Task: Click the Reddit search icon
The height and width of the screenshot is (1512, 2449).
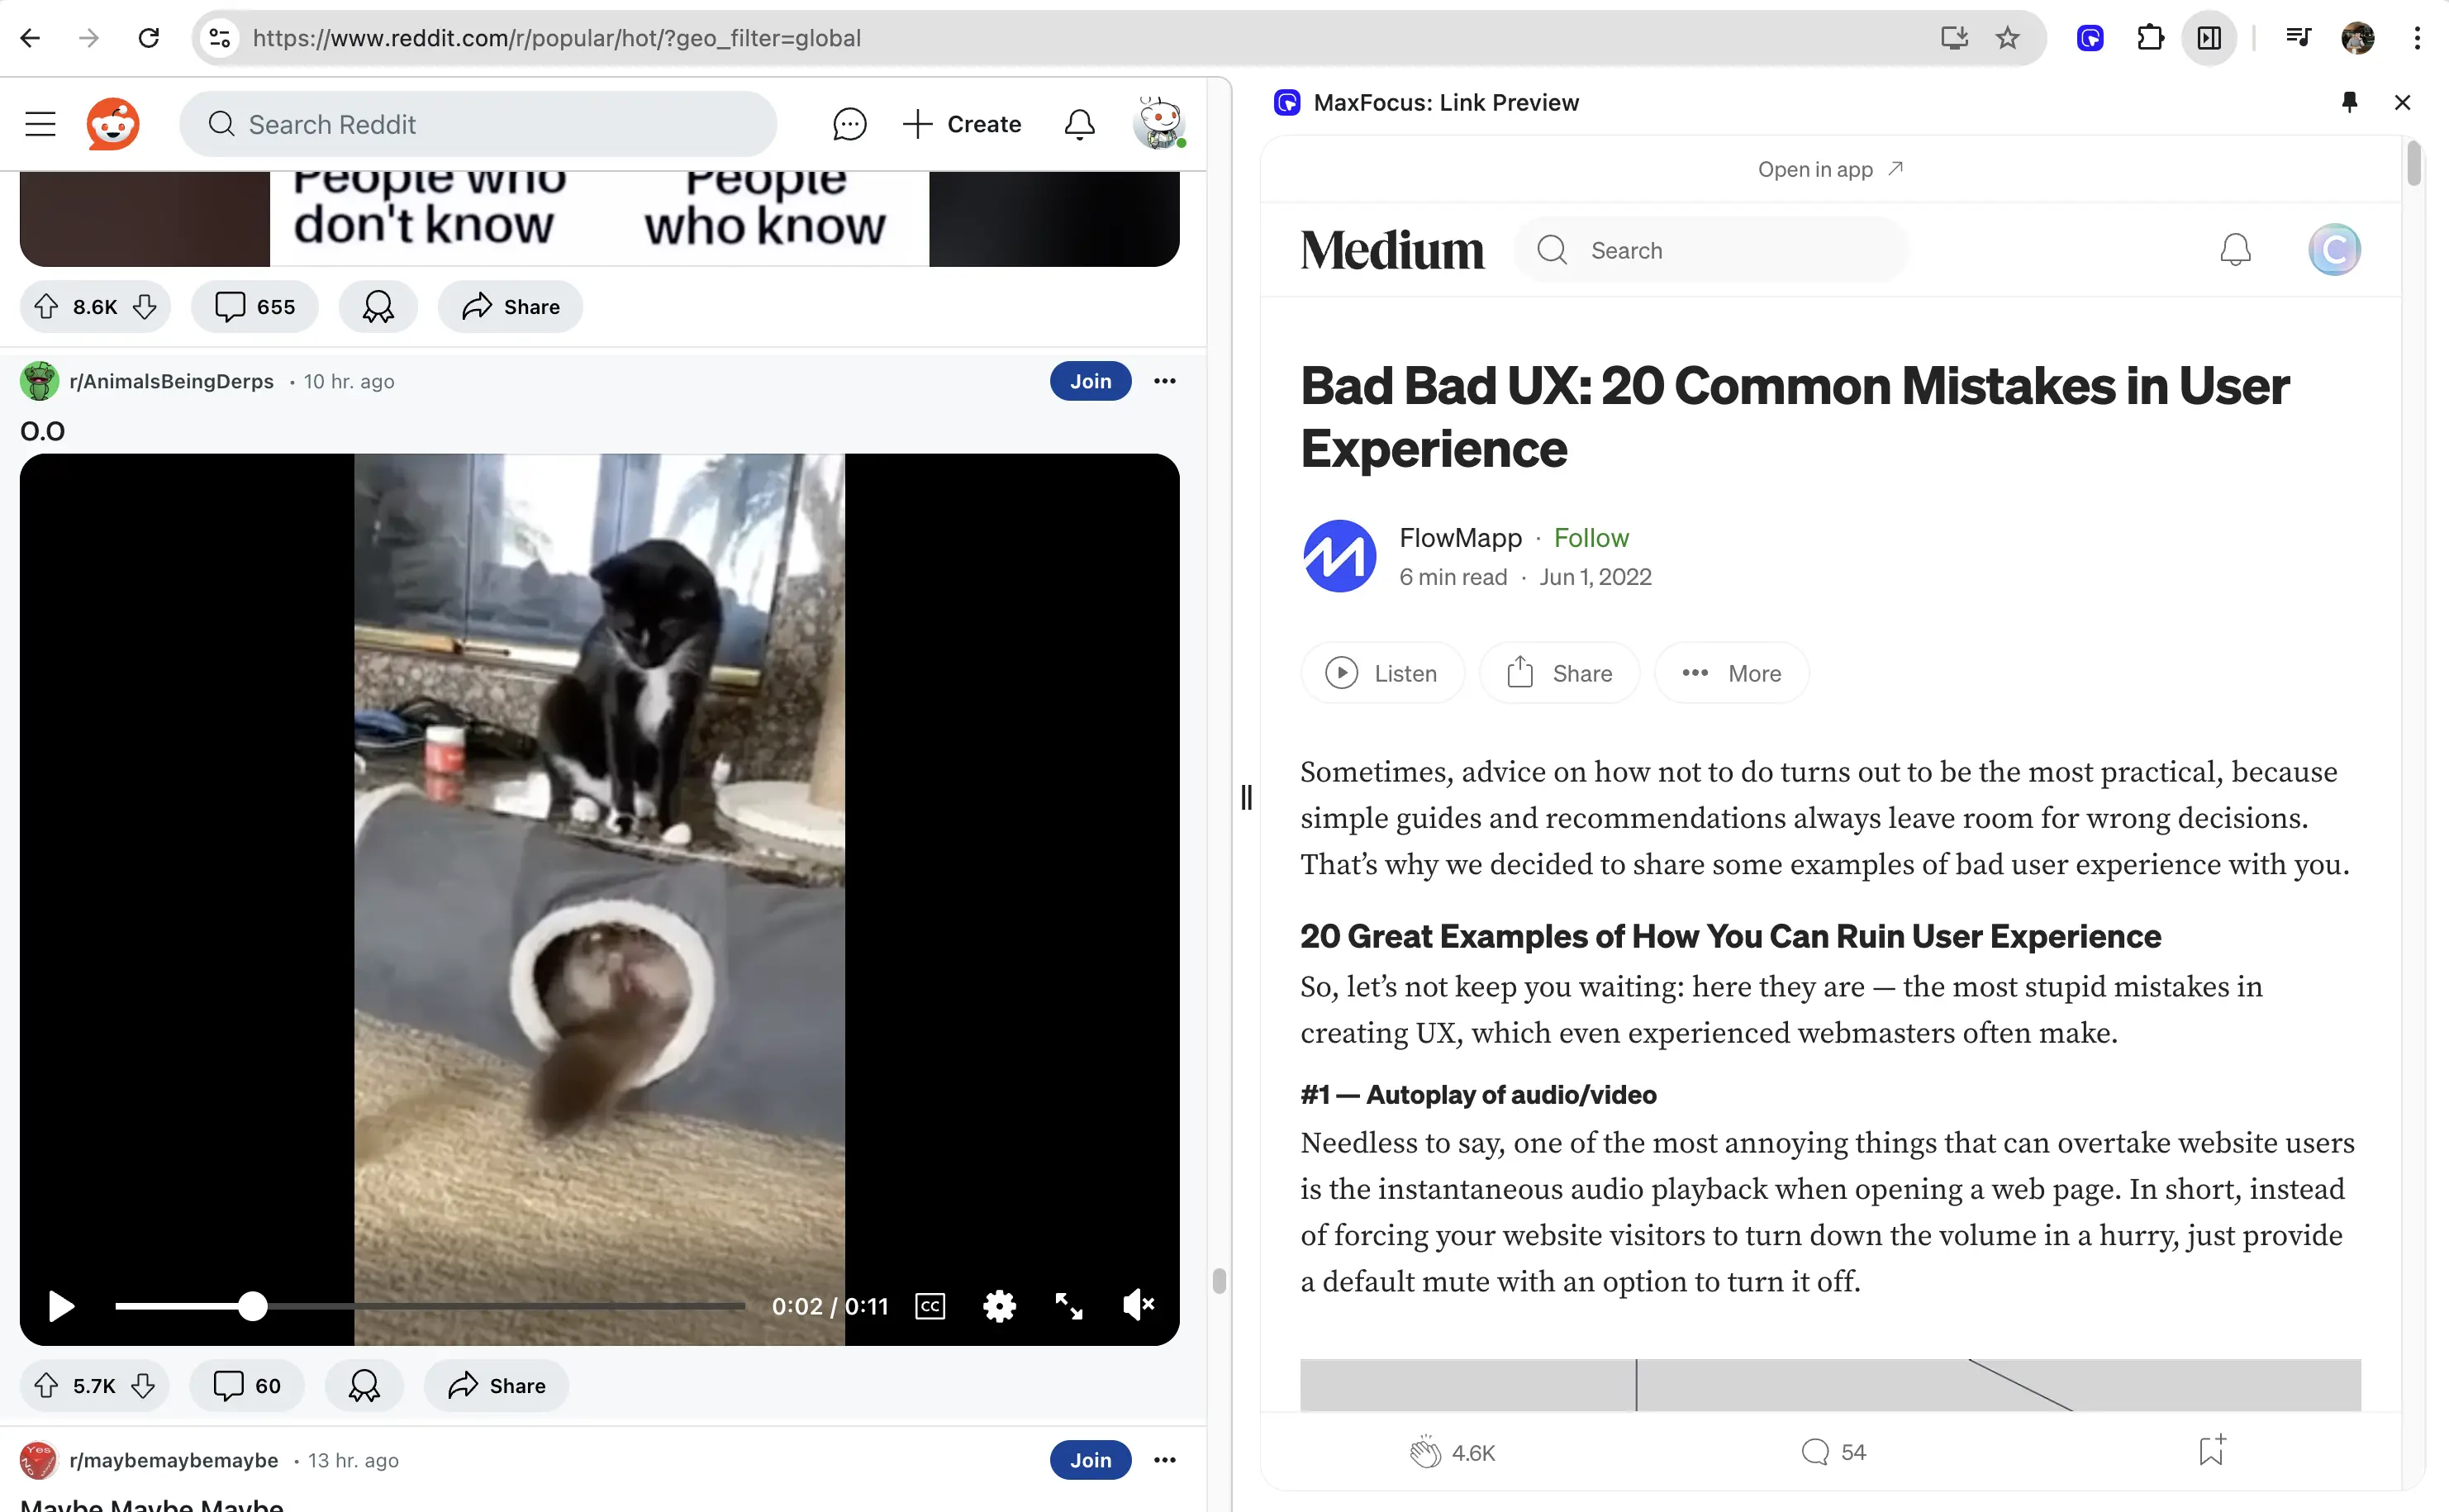Action: (x=221, y=124)
